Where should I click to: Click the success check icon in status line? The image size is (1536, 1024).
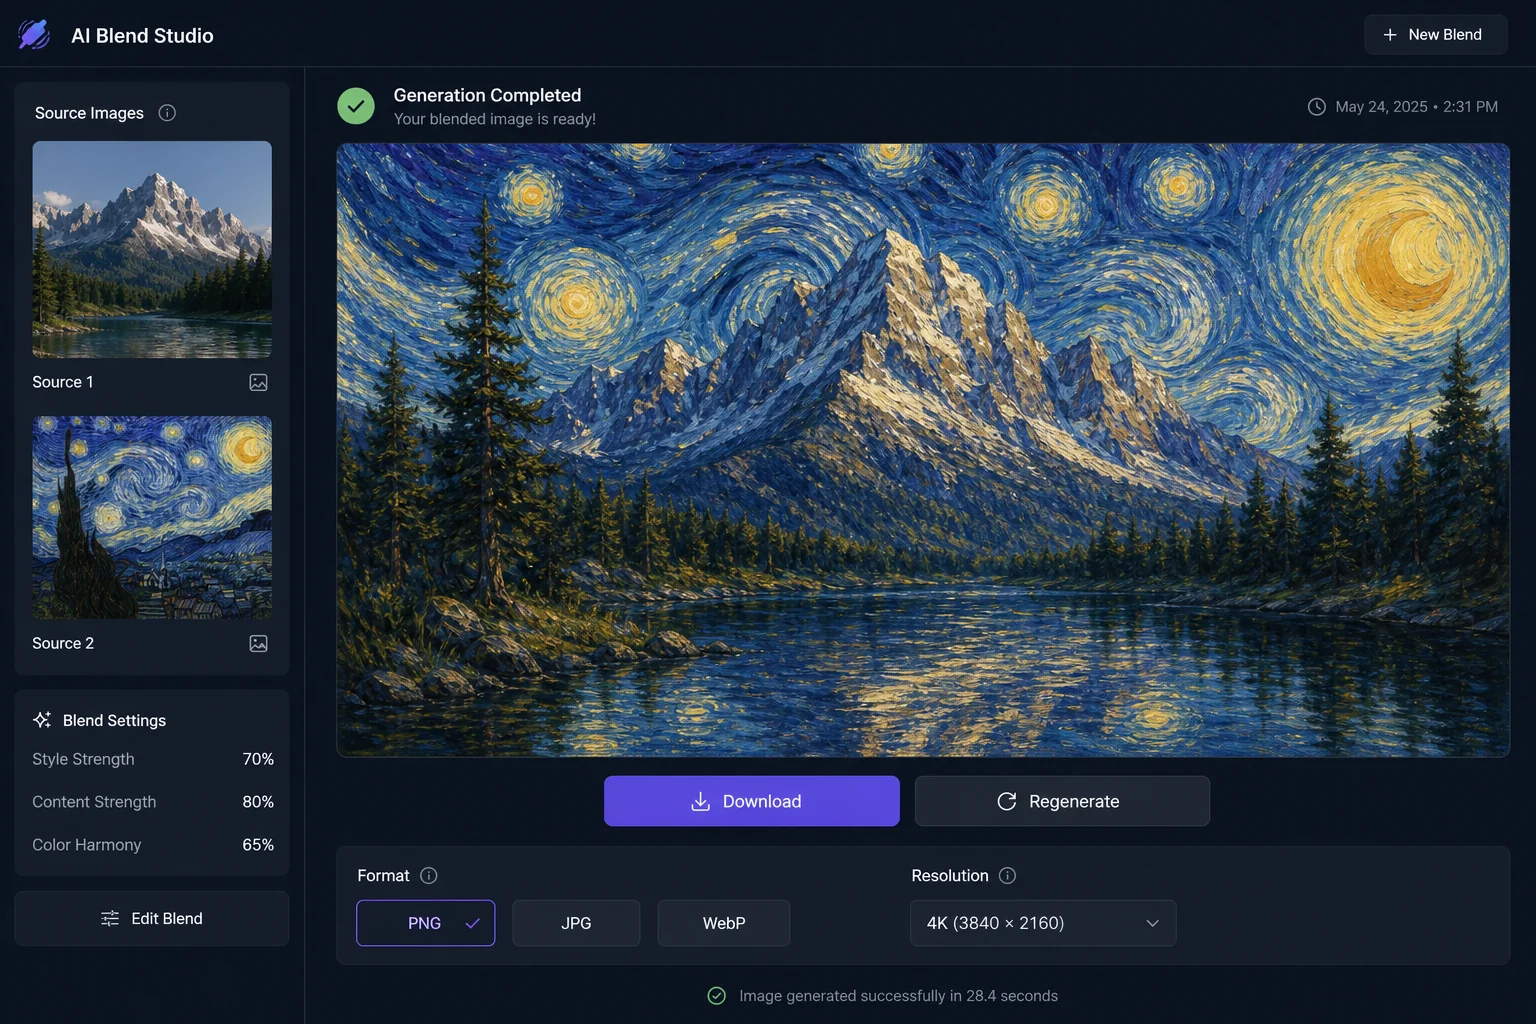click(x=717, y=996)
